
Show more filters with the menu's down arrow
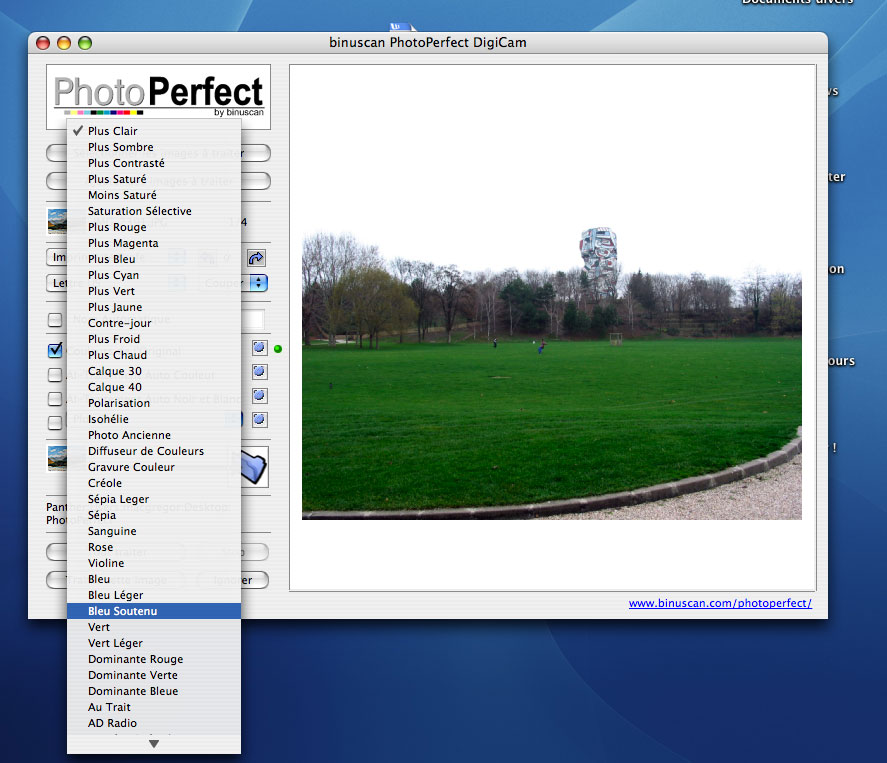click(154, 744)
